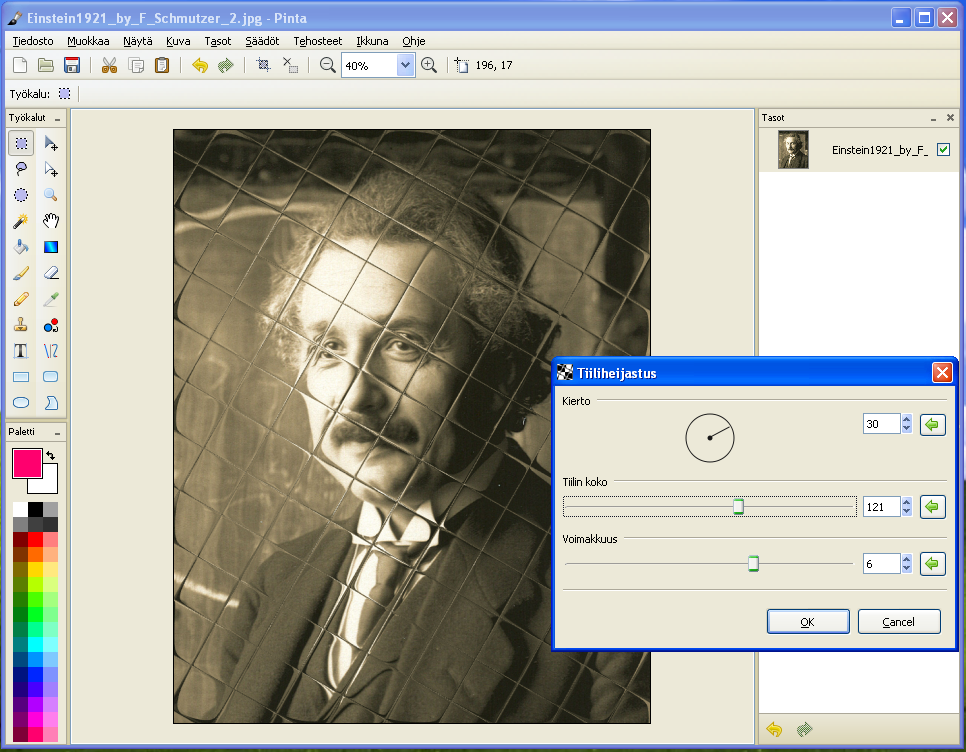Select the Rounded Rectangle tool
This screenshot has width=966, height=752.
tap(51, 376)
